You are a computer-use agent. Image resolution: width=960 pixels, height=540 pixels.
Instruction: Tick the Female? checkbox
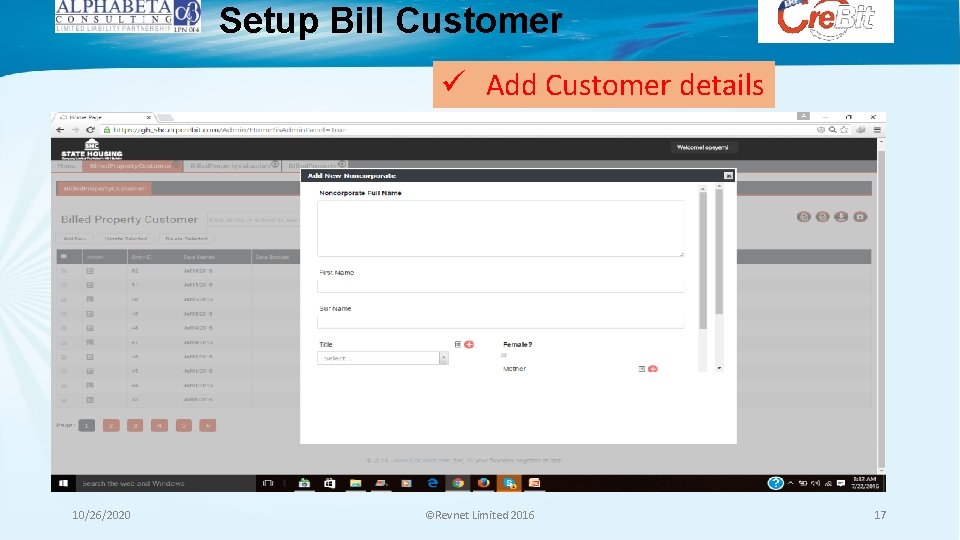[504, 355]
